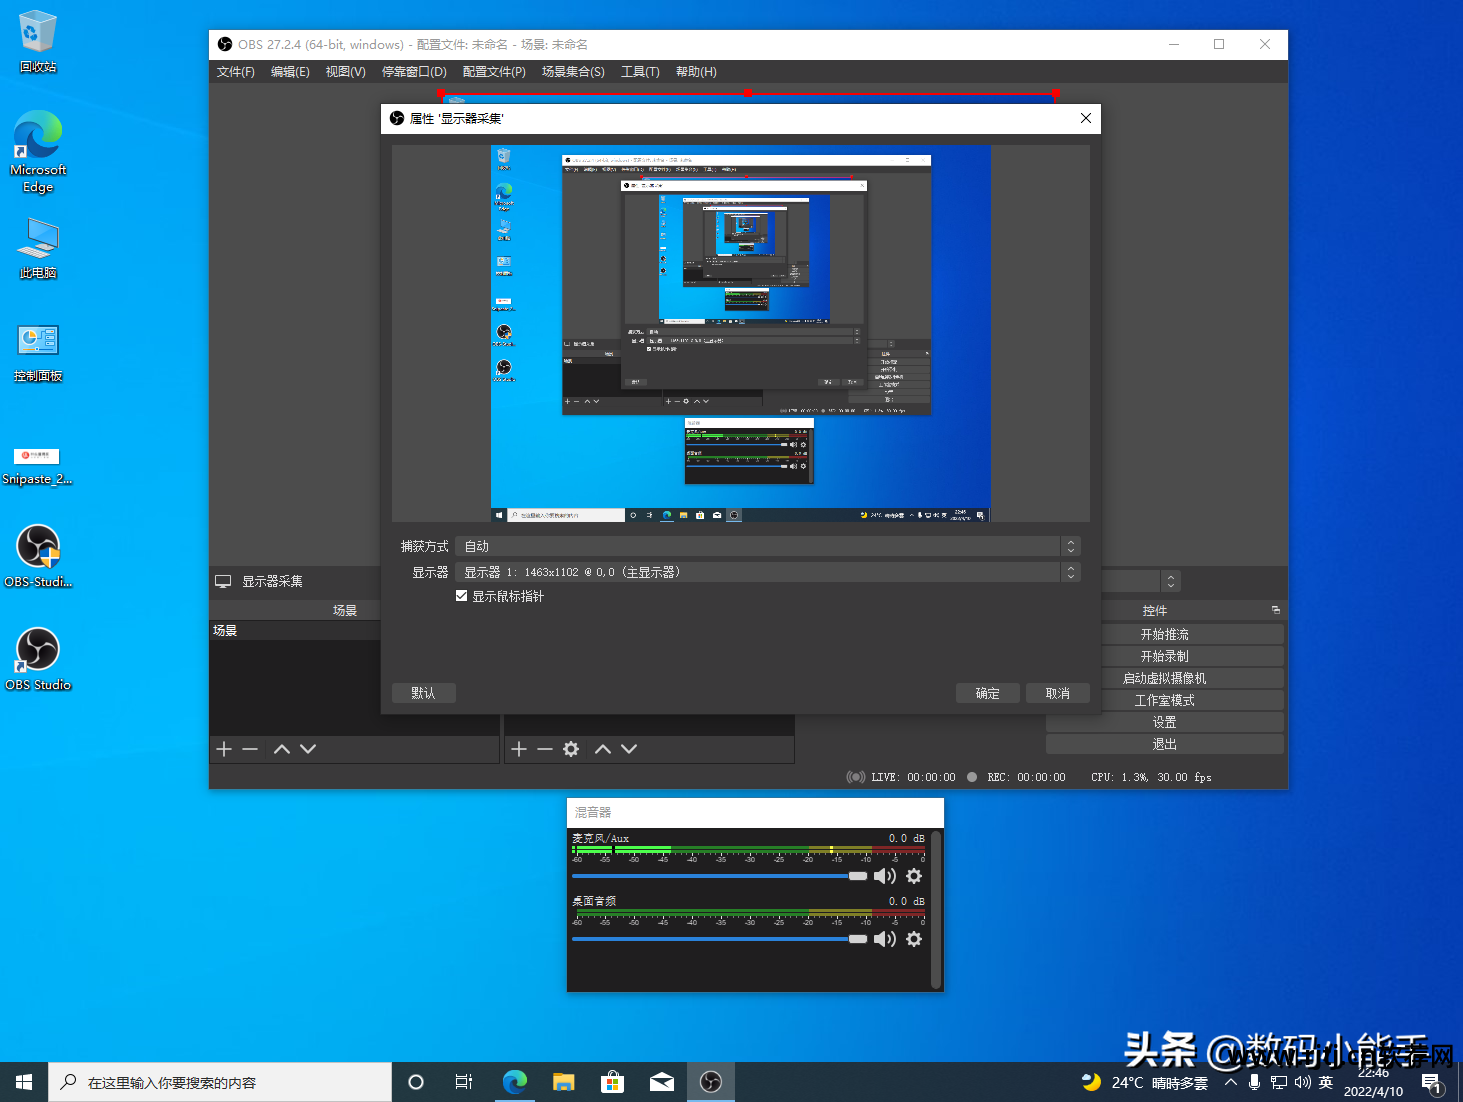Viewport: 1463px width, 1102px height.
Task: Open the 配置文件(P) menu
Action: click(x=494, y=72)
